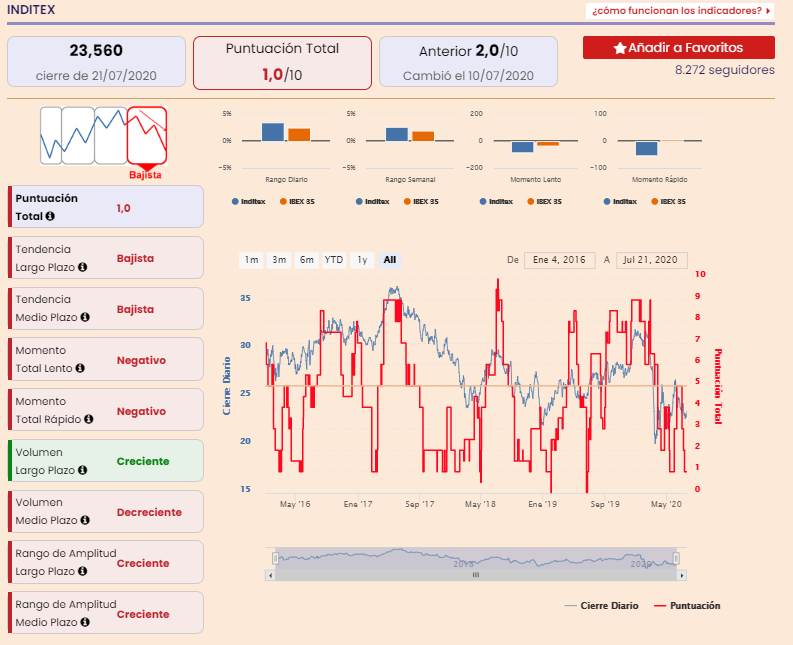Click the Momento Rápido mini bar chart
This screenshot has width=793, height=645.
[659, 141]
